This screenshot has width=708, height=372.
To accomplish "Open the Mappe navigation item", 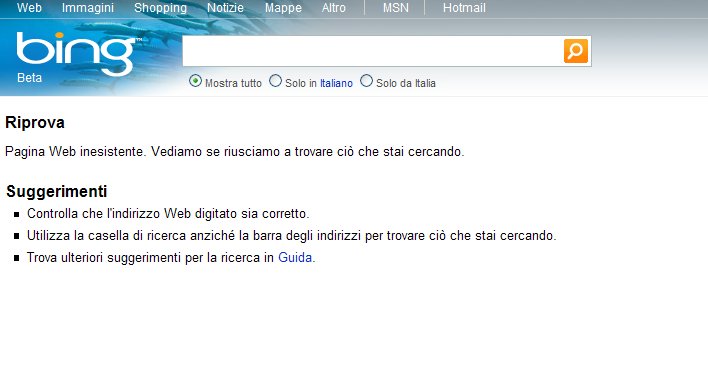I will tap(283, 8).
